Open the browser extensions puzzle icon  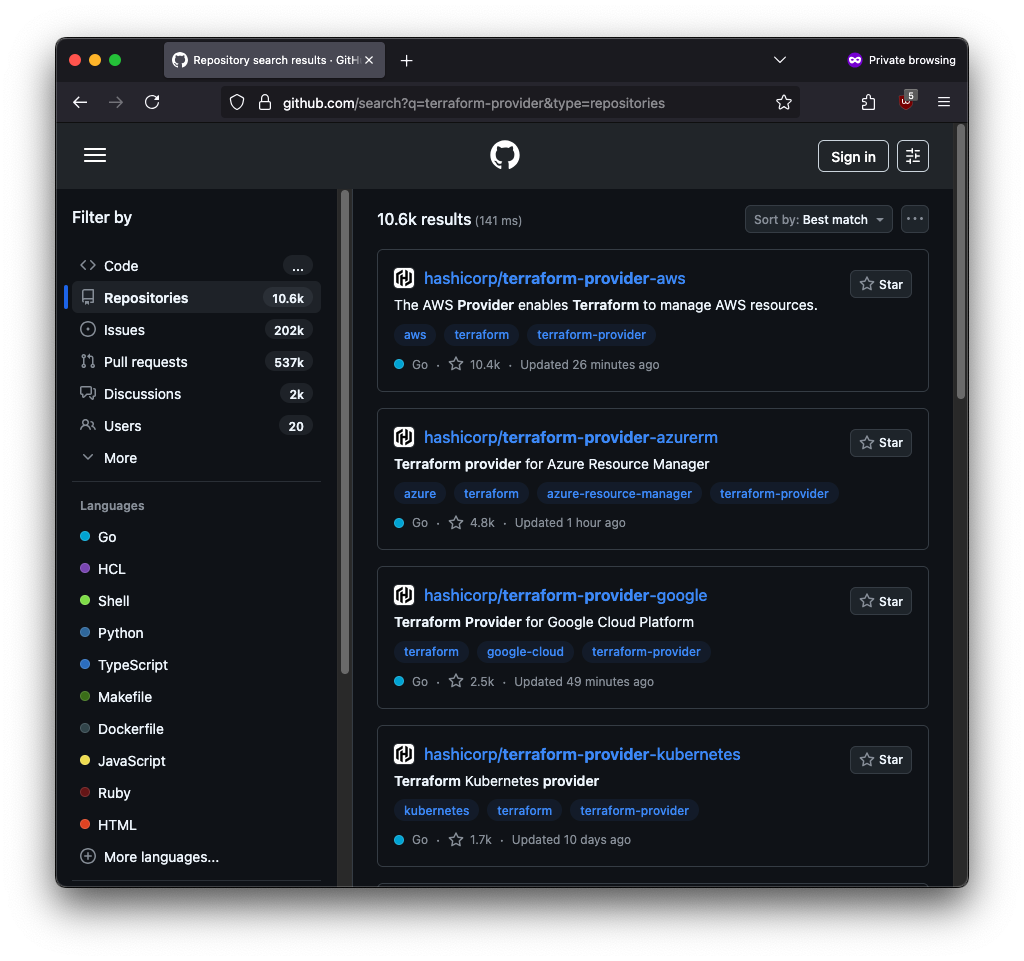click(x=868, y=102)
